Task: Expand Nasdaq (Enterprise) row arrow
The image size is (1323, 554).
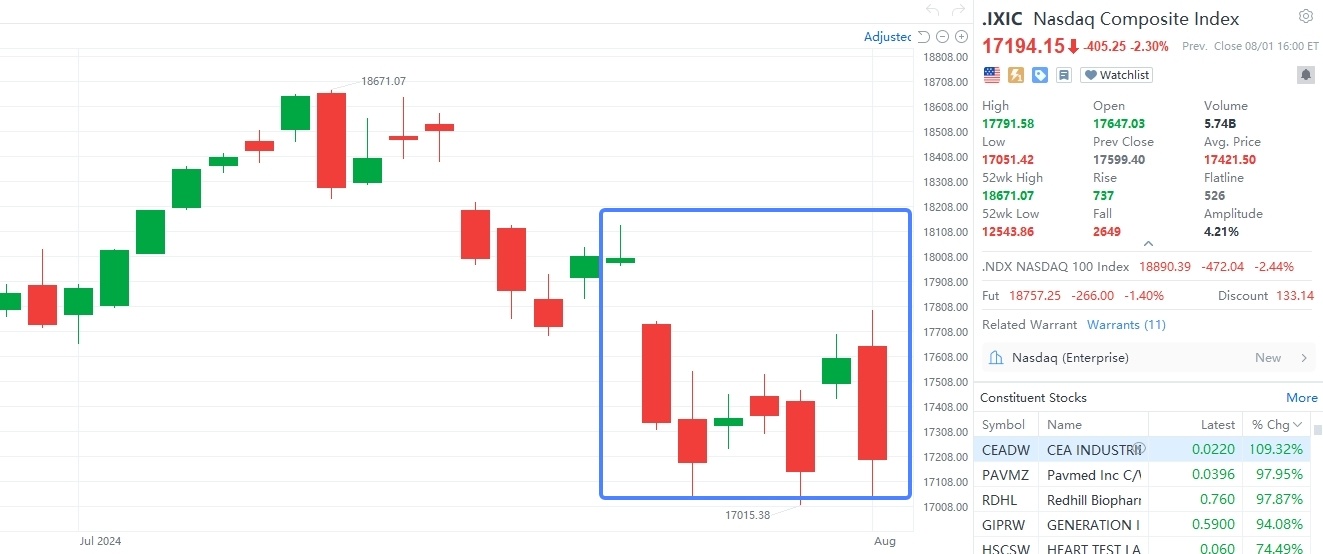Action: (1304, 358)
